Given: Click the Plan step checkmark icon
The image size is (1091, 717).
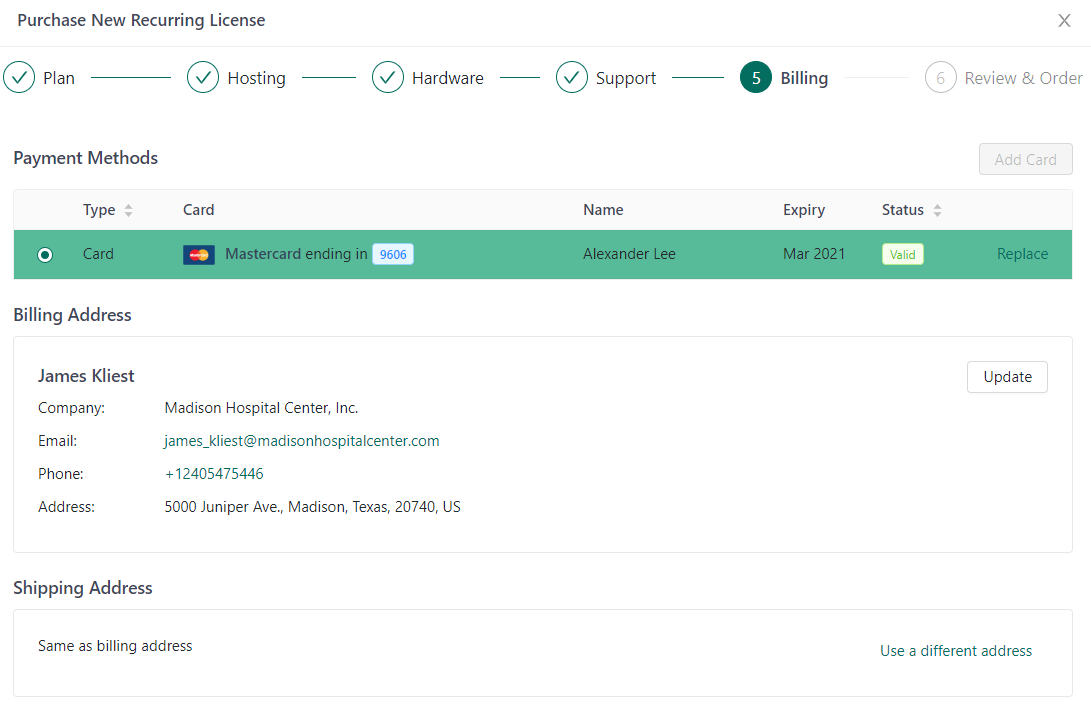Looking at the screenshot, I should click(19, 78).
